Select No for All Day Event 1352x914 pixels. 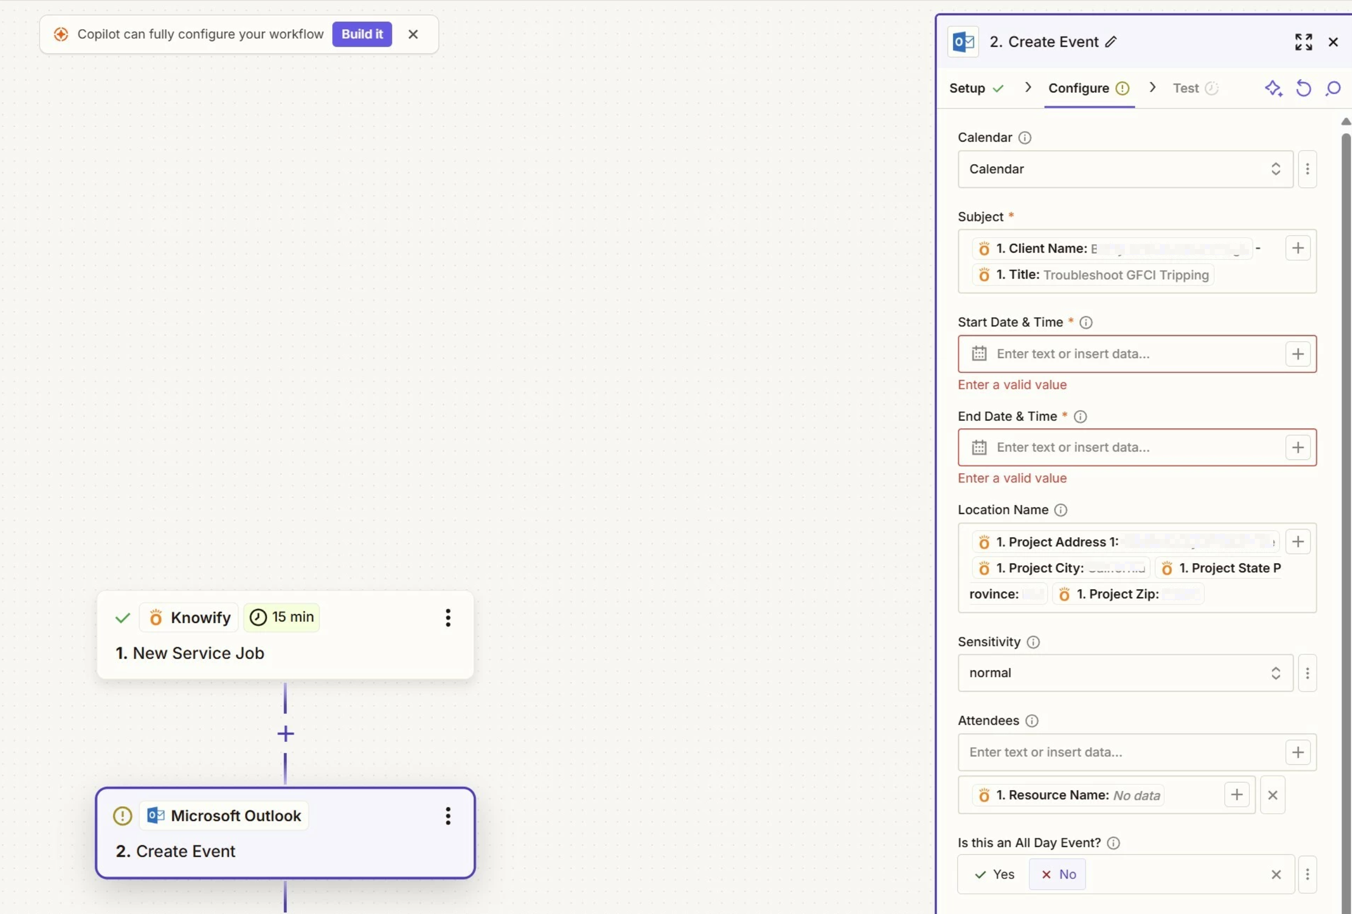pyautogui.click(x=1058, y=875)
